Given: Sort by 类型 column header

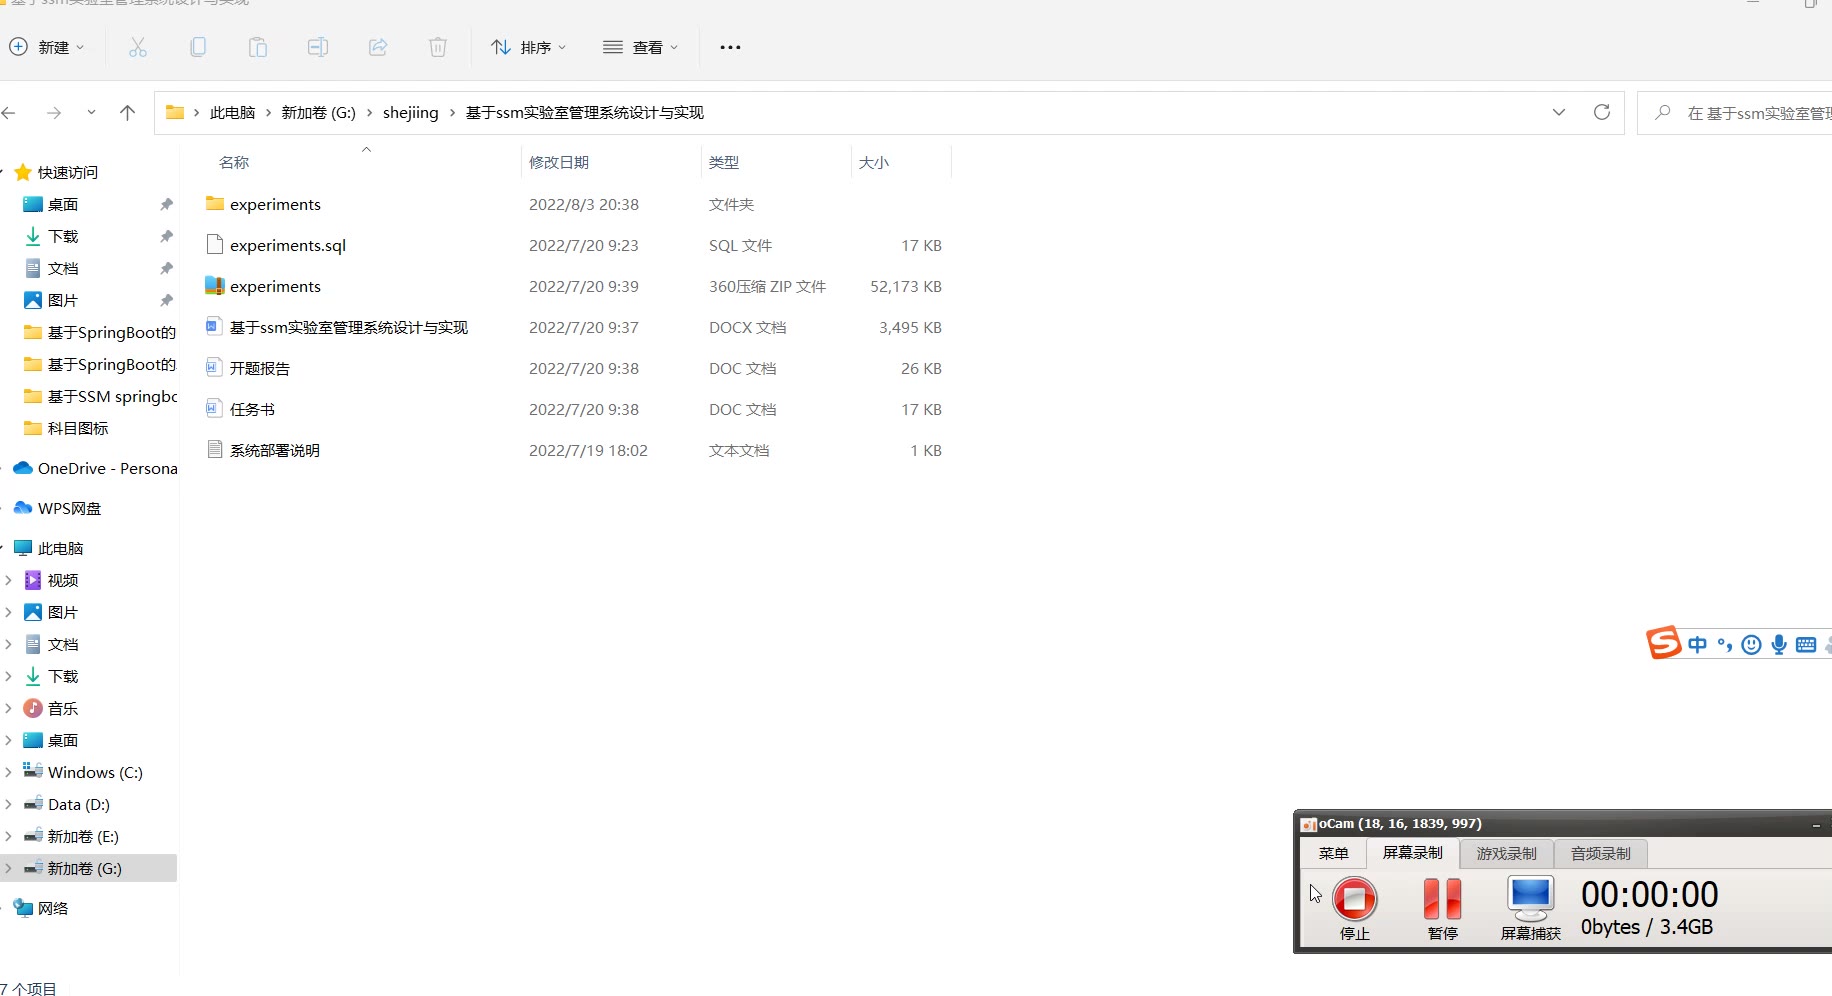Looking at the screenshot, I should pyautogui.click(x=724, y=162).
